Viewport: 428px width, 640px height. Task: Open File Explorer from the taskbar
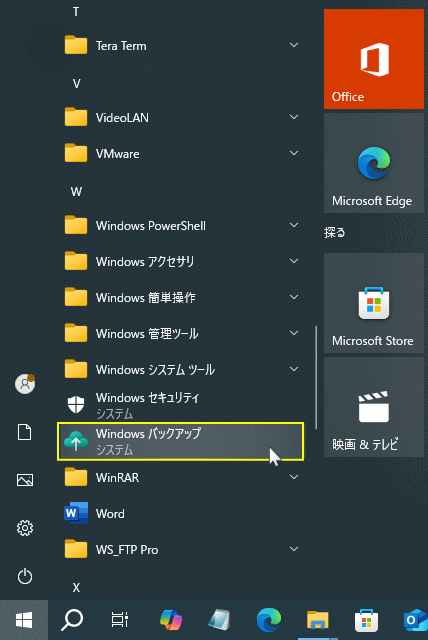[x=317, y=620]
